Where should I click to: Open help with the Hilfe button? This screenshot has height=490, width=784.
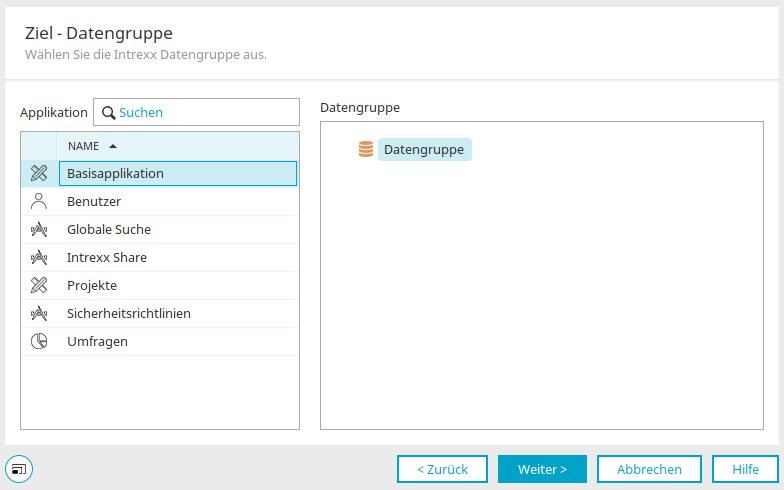(x=745, y=469)
